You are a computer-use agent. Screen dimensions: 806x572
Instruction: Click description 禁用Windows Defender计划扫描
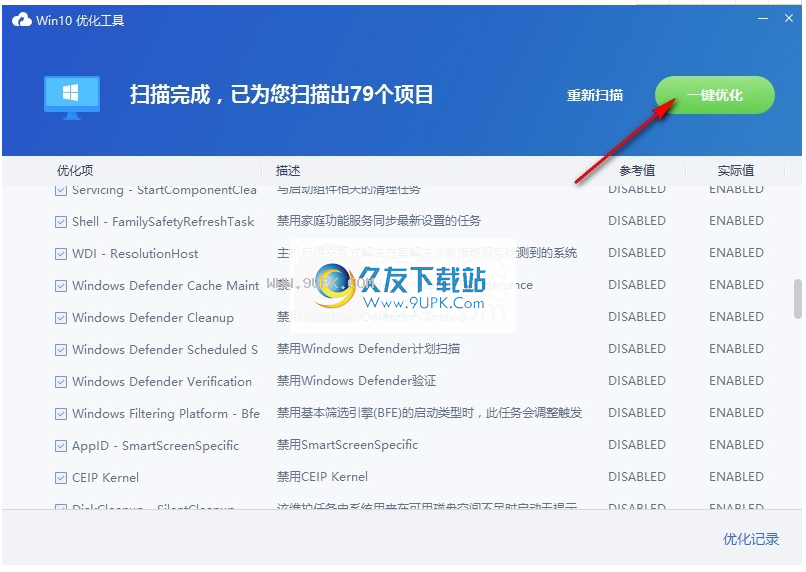click(368, 349)
